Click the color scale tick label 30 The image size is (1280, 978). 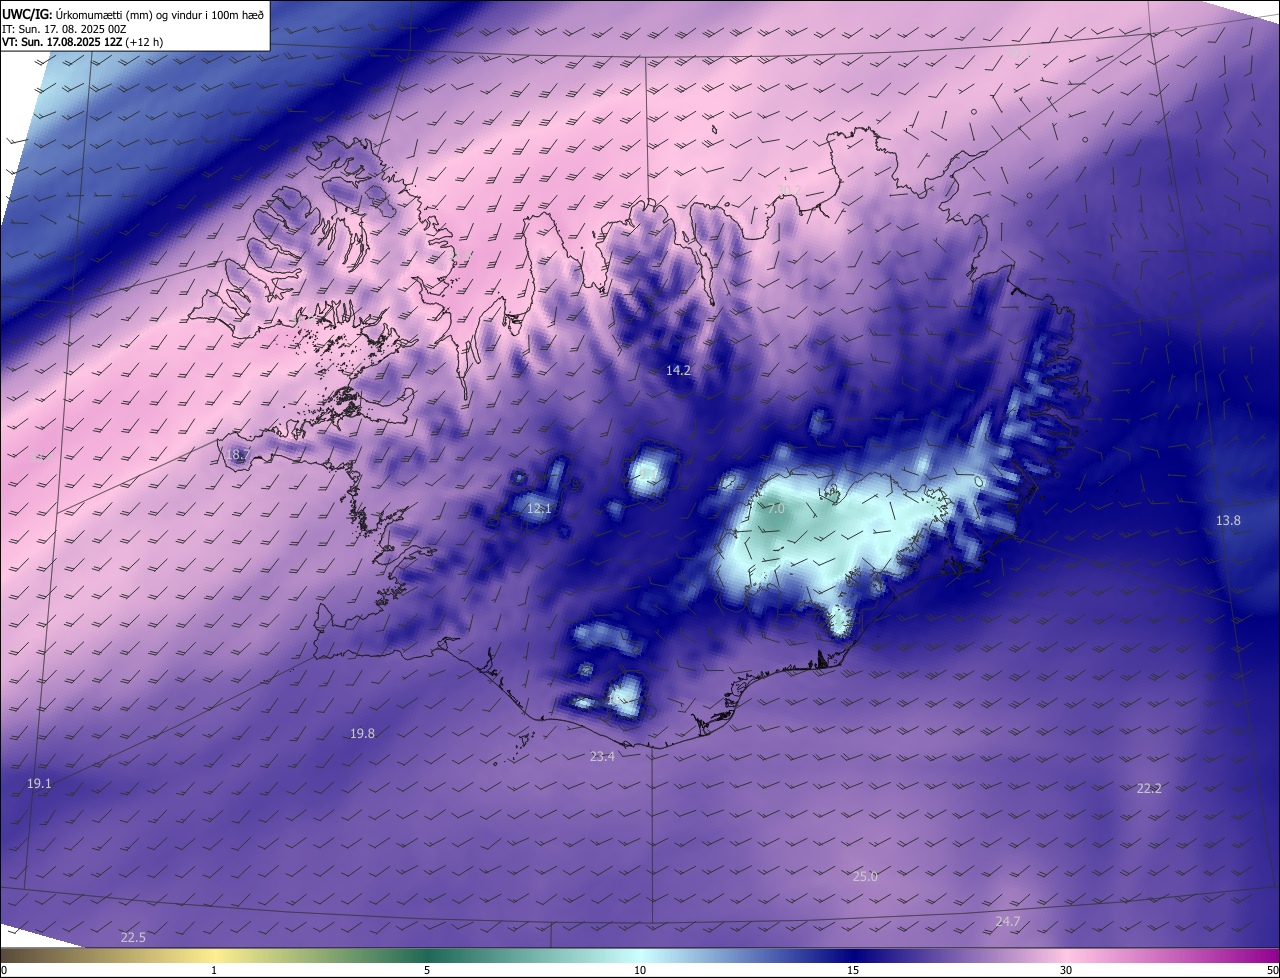tap(1066, 970)
